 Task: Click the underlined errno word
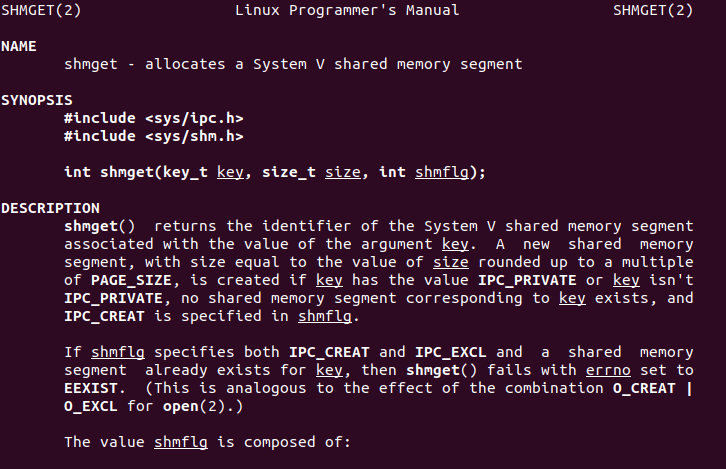point(608,370)
